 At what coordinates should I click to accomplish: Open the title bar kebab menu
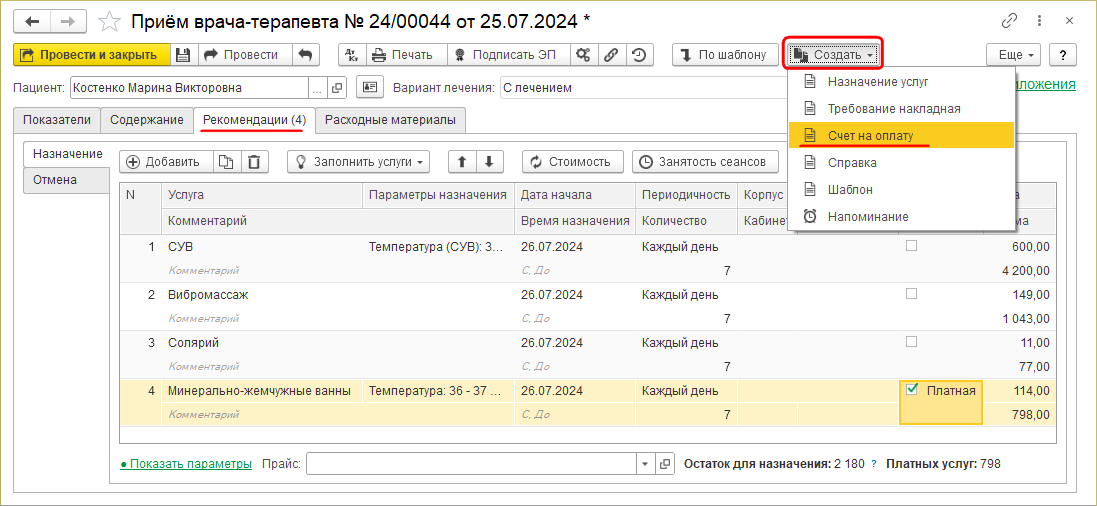point(1039,22)
